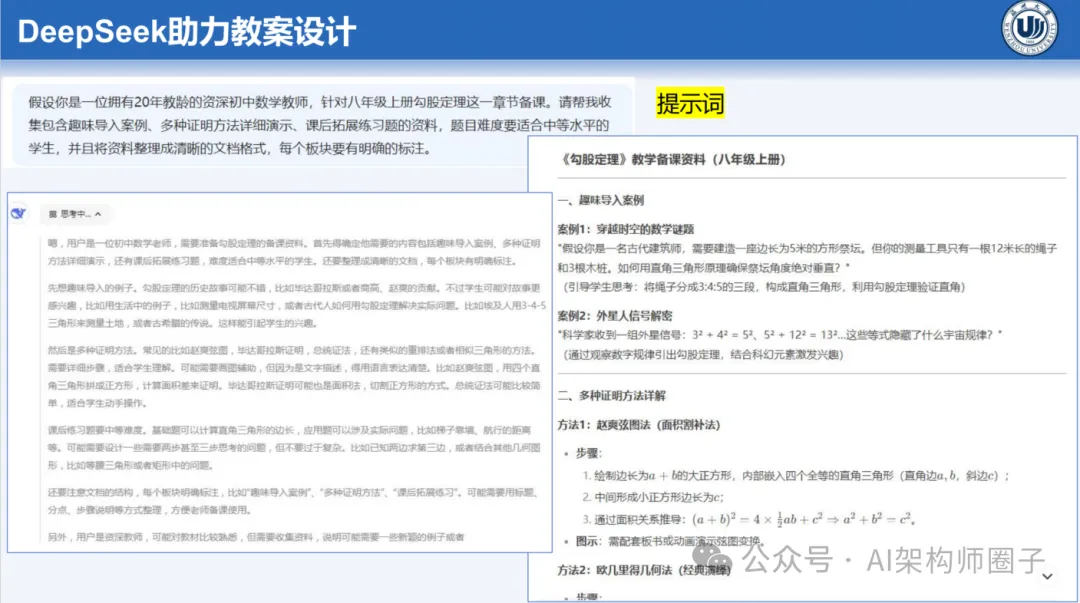Screen dimensions: 1080x603
Task: Click the 步骤： bullet under 方法1
Action: click(588, 453)
